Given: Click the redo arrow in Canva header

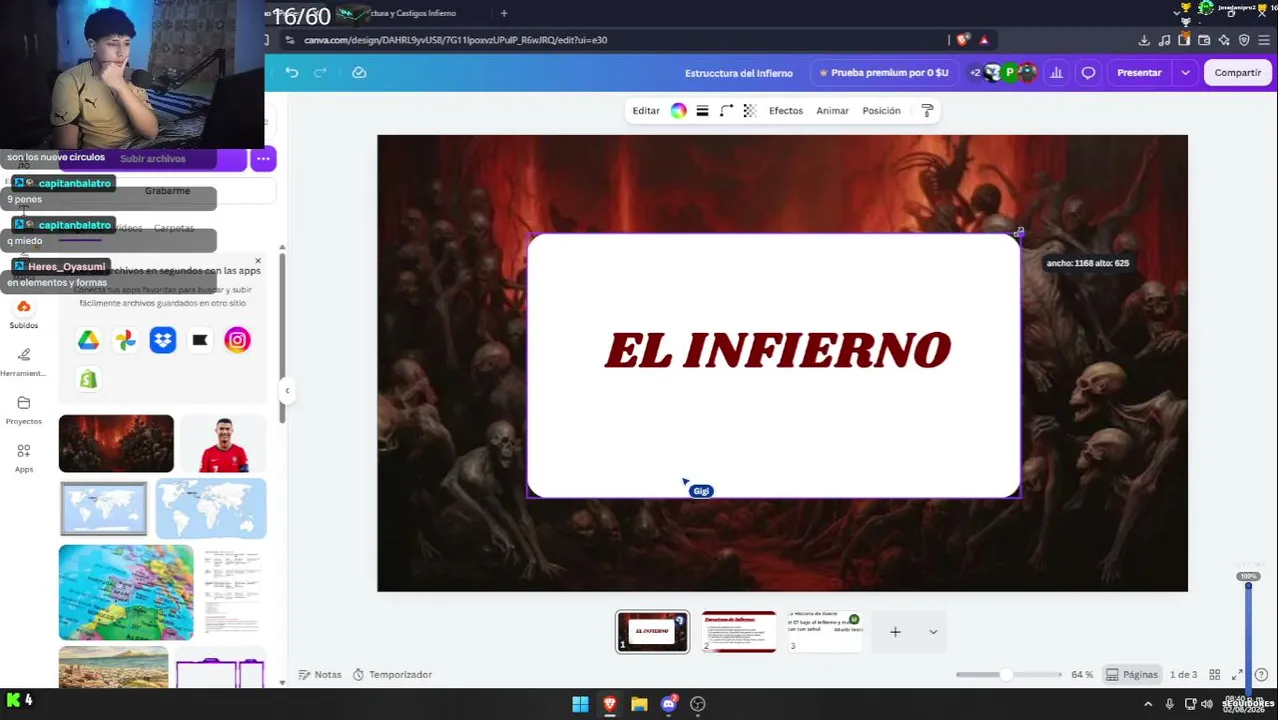Looking at the screenshot, I should (x=320, y=73).
